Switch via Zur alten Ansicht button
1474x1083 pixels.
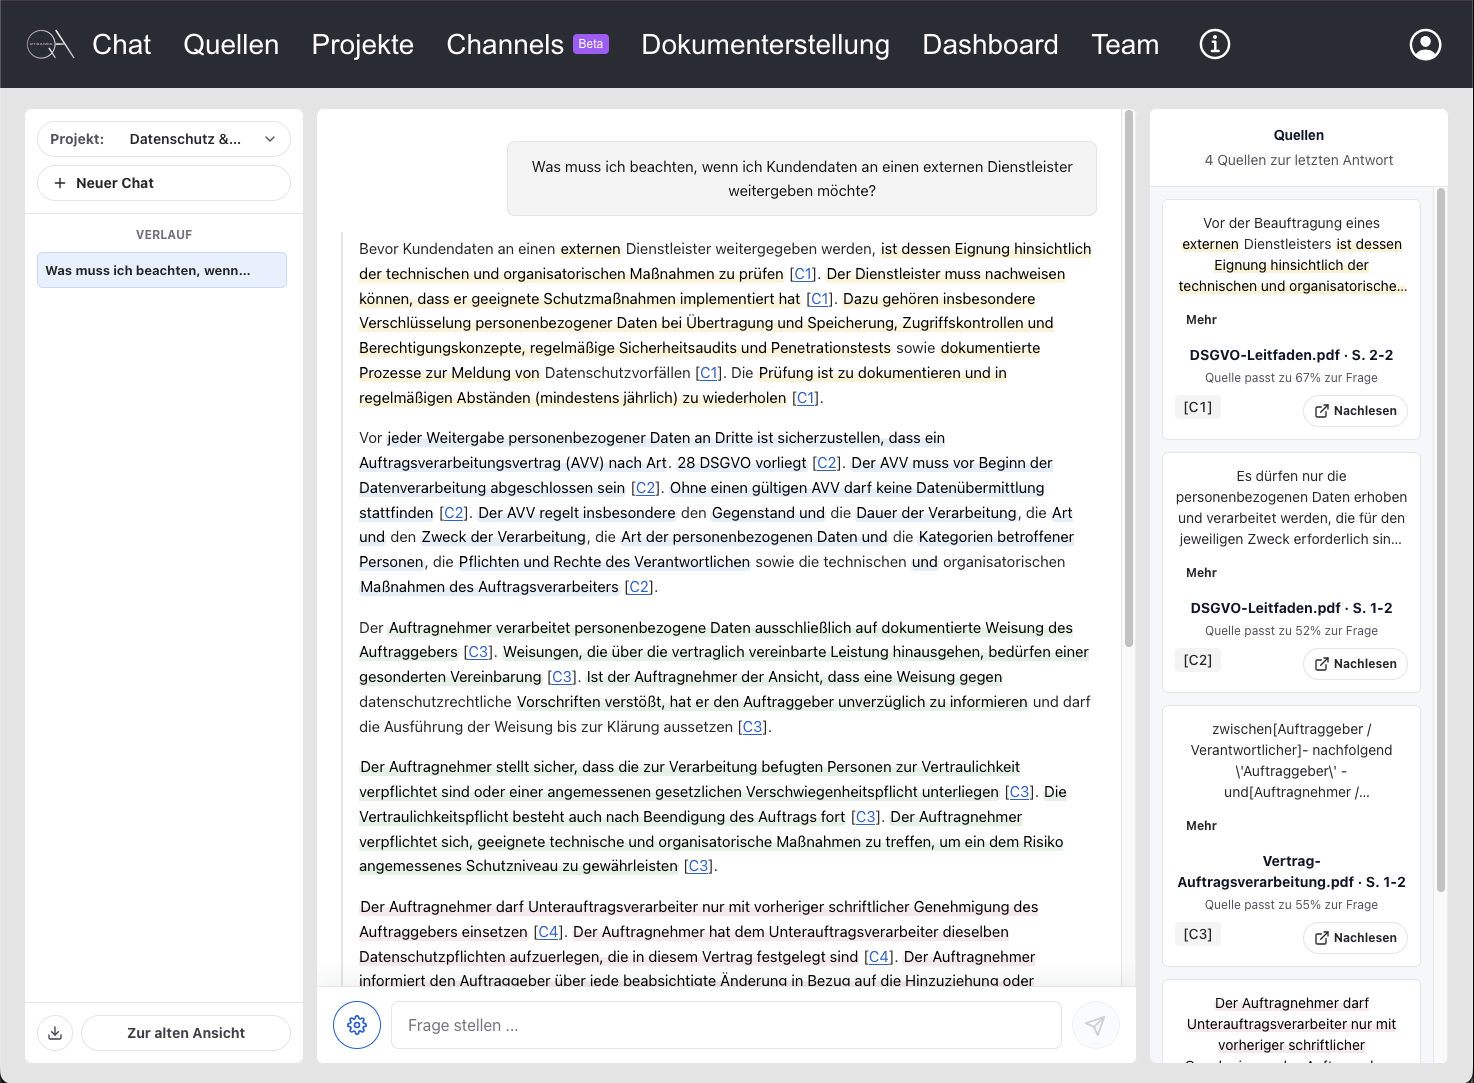tap(186, 1033)
